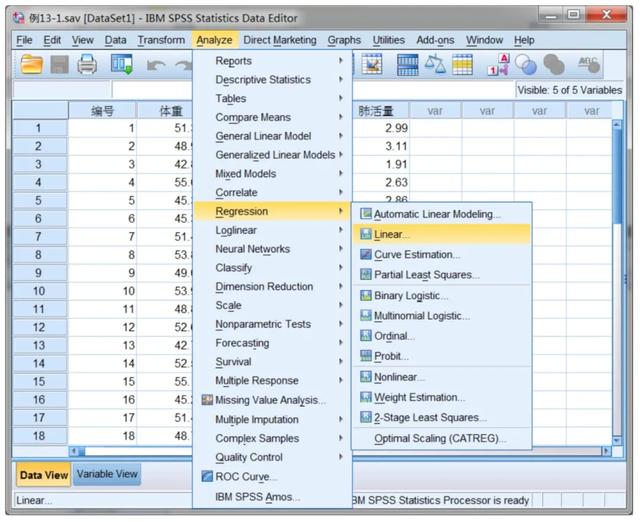
Task: Click the Show all variables gray circles icon
Action: coord(554,65)
